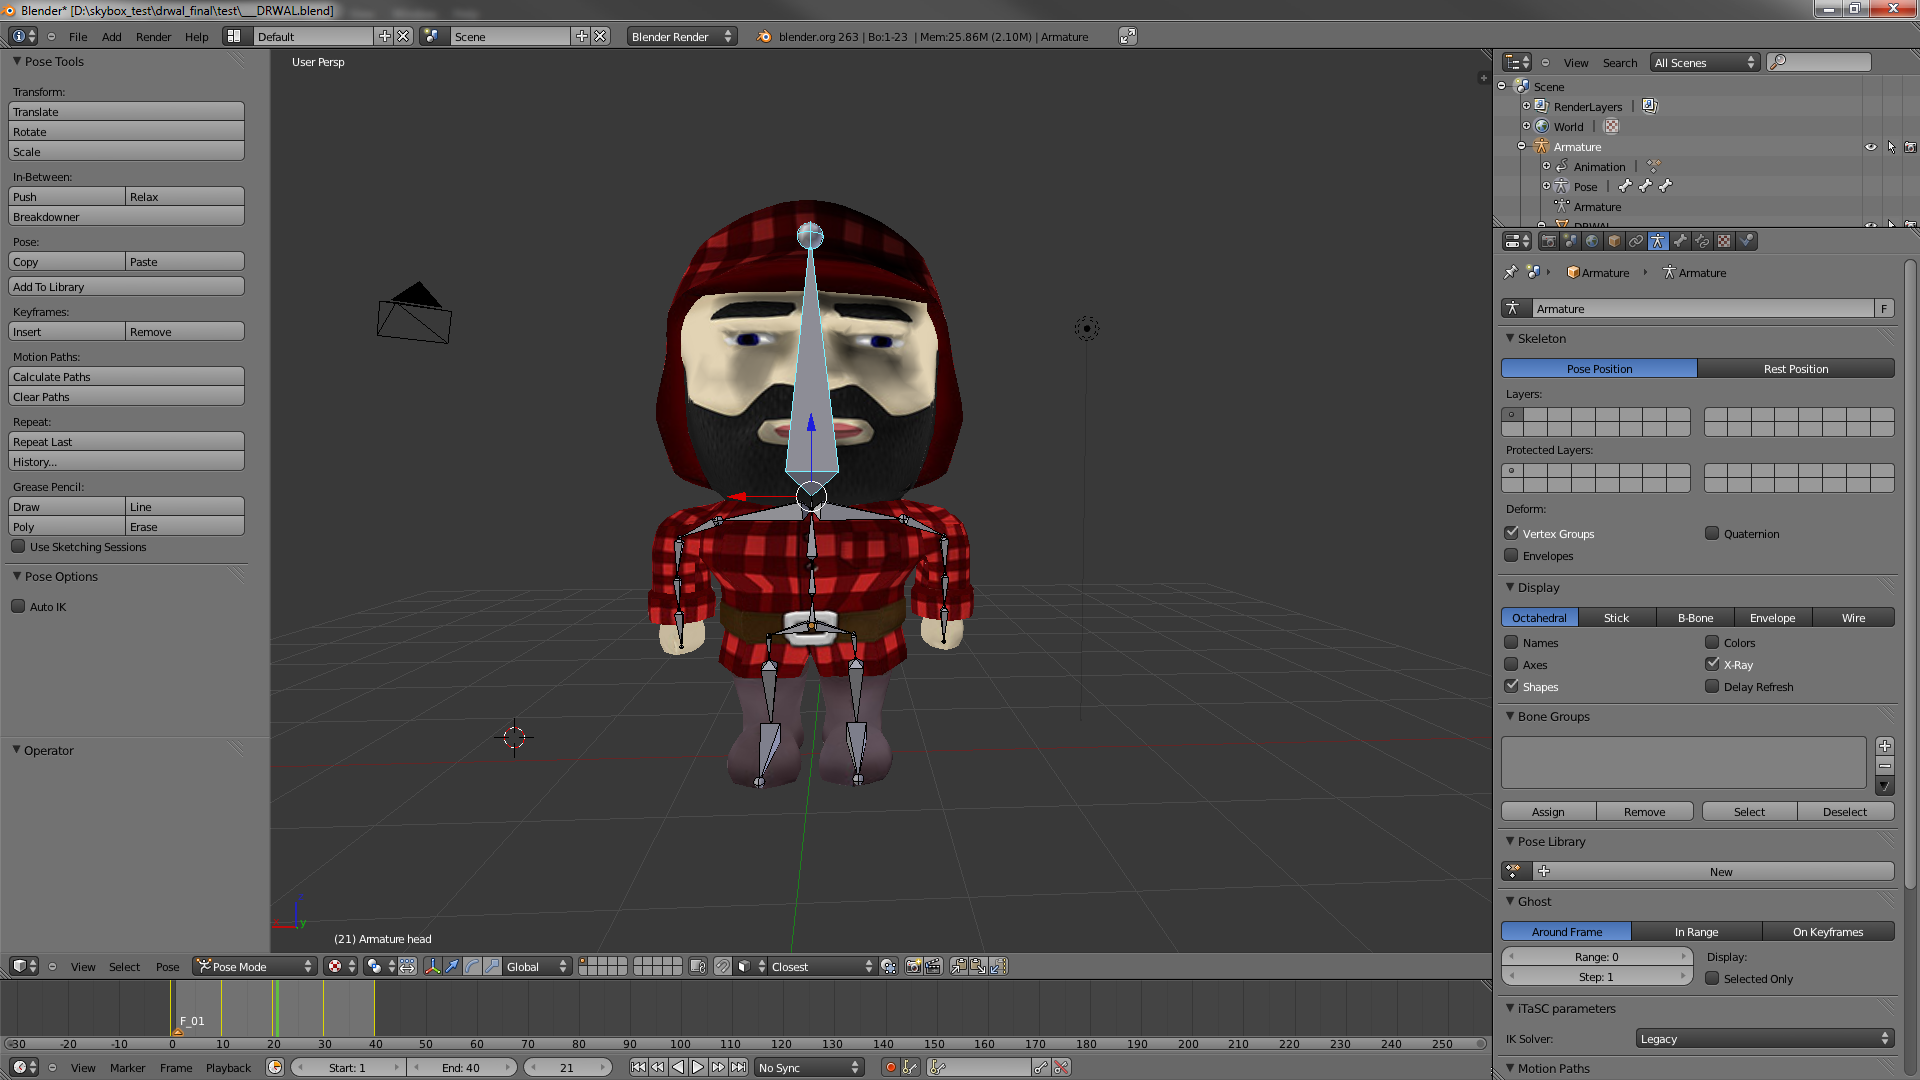Open the Render menu

pos(153,36)
